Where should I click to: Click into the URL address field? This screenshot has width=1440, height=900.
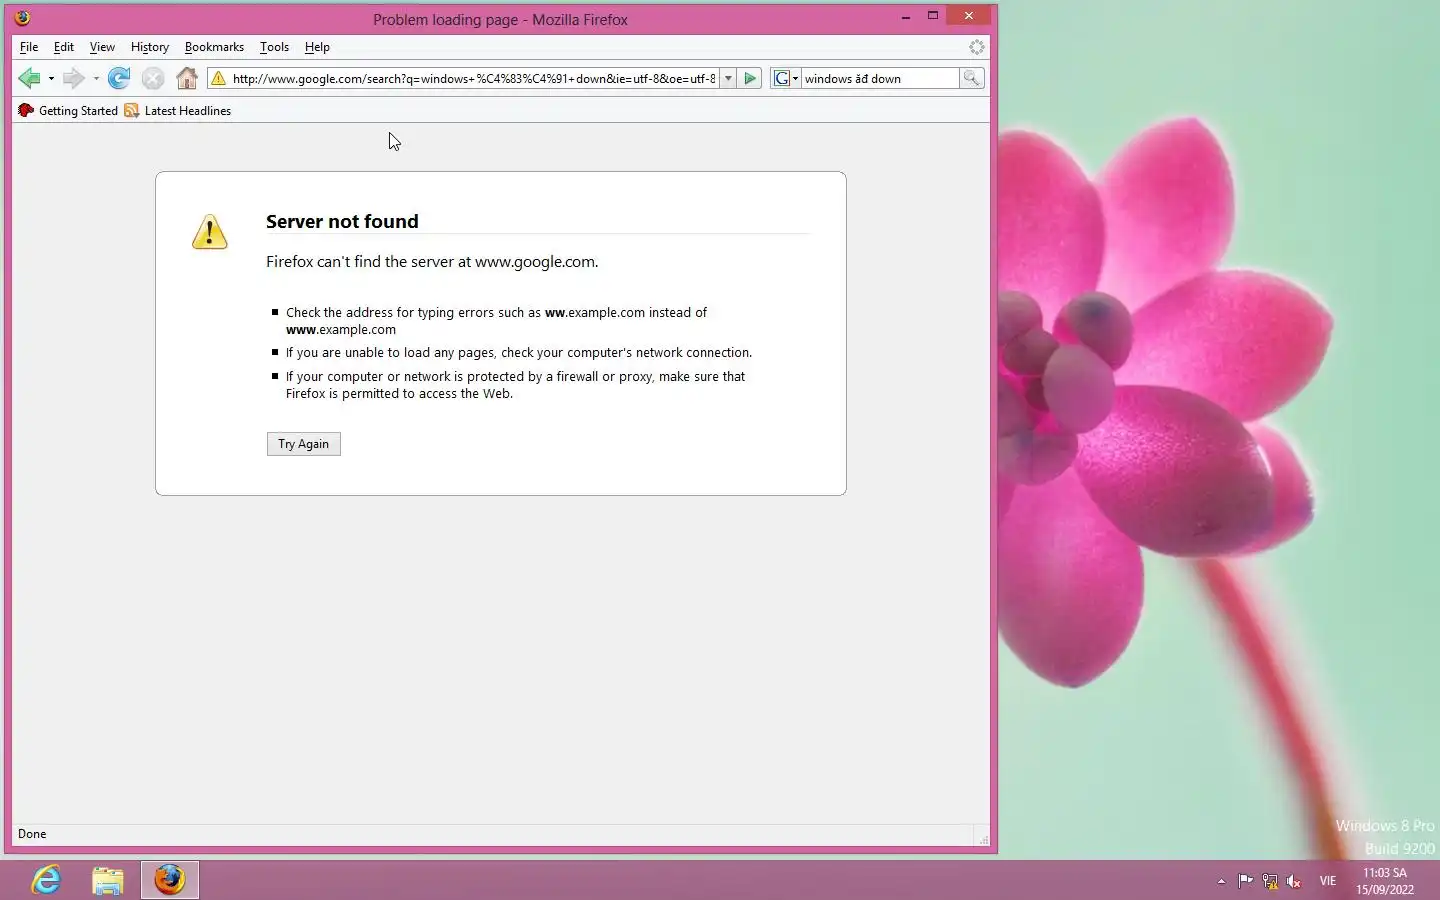[x=474, y=78]
